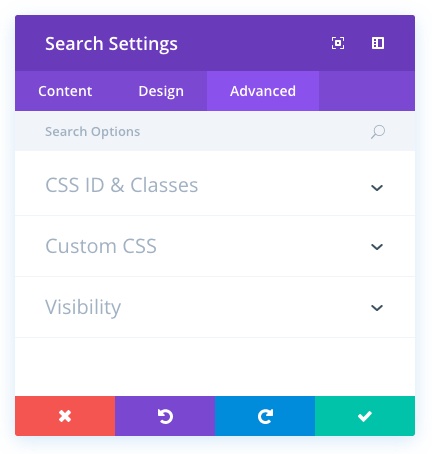Viewport: 432px width, 454px height.
Task: Expand CSS ID & Classes via chevron
Action: coord(377,188)
